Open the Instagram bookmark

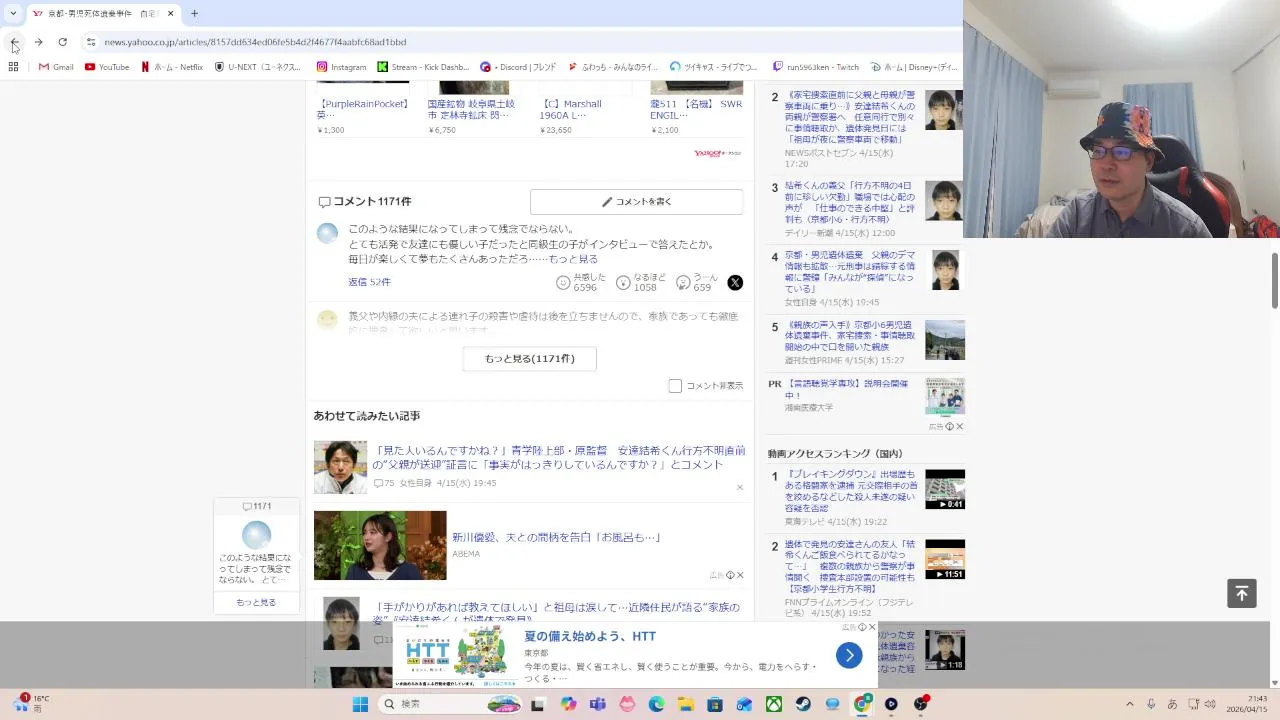point(341,67)
